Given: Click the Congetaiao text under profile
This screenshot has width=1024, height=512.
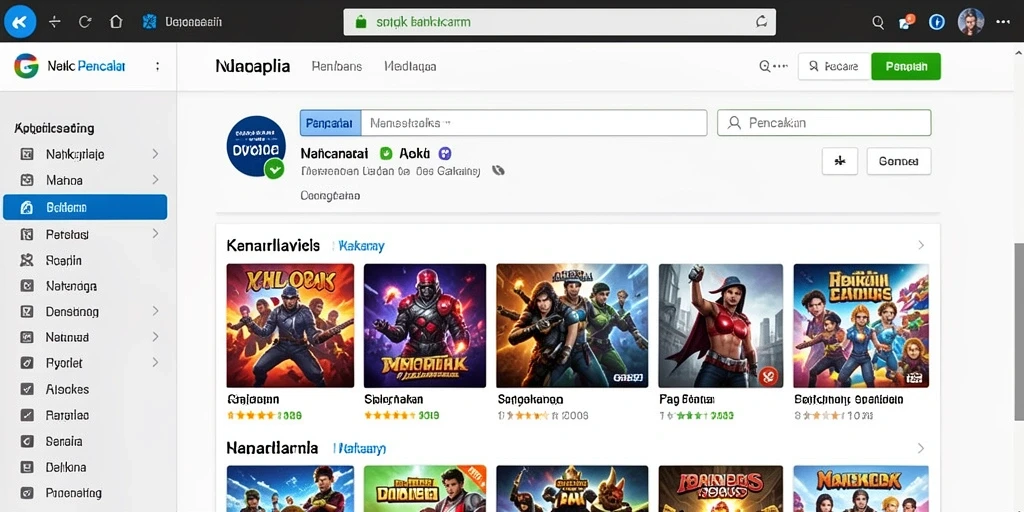Looking at the screenshot, I should tap(330, 195).
